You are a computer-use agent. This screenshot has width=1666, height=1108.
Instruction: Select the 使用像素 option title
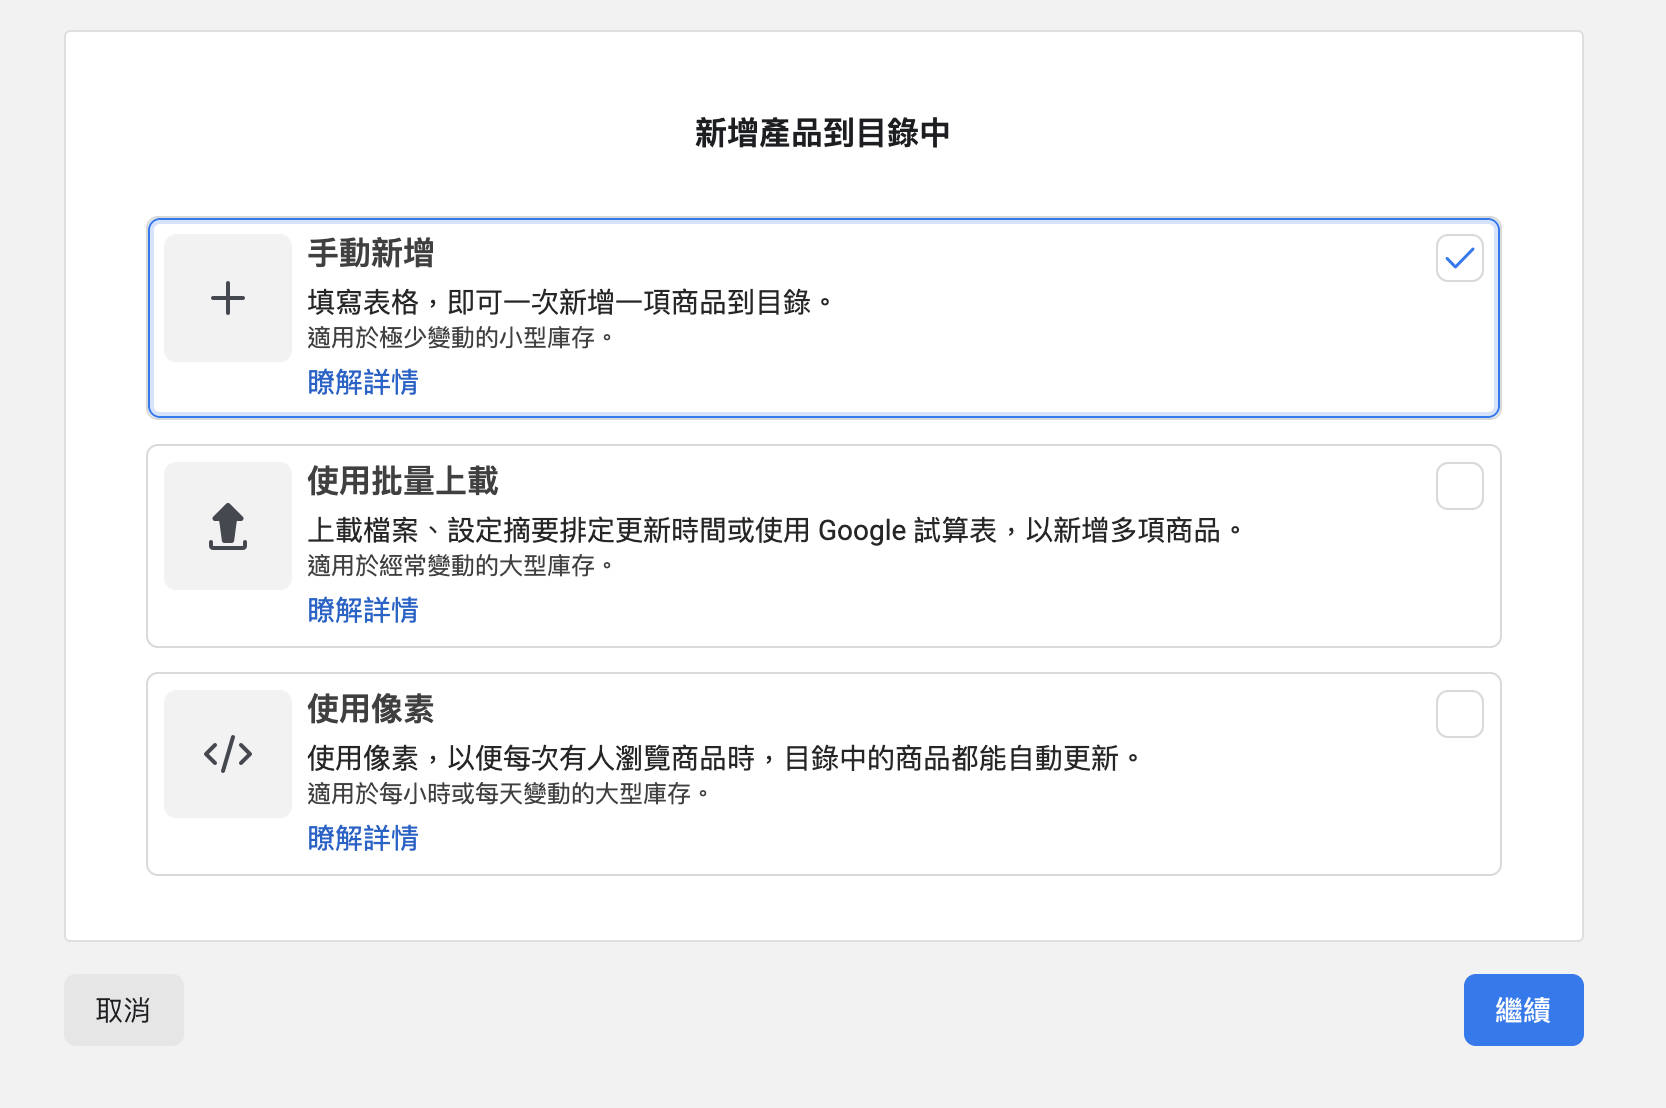click(371, 709)
